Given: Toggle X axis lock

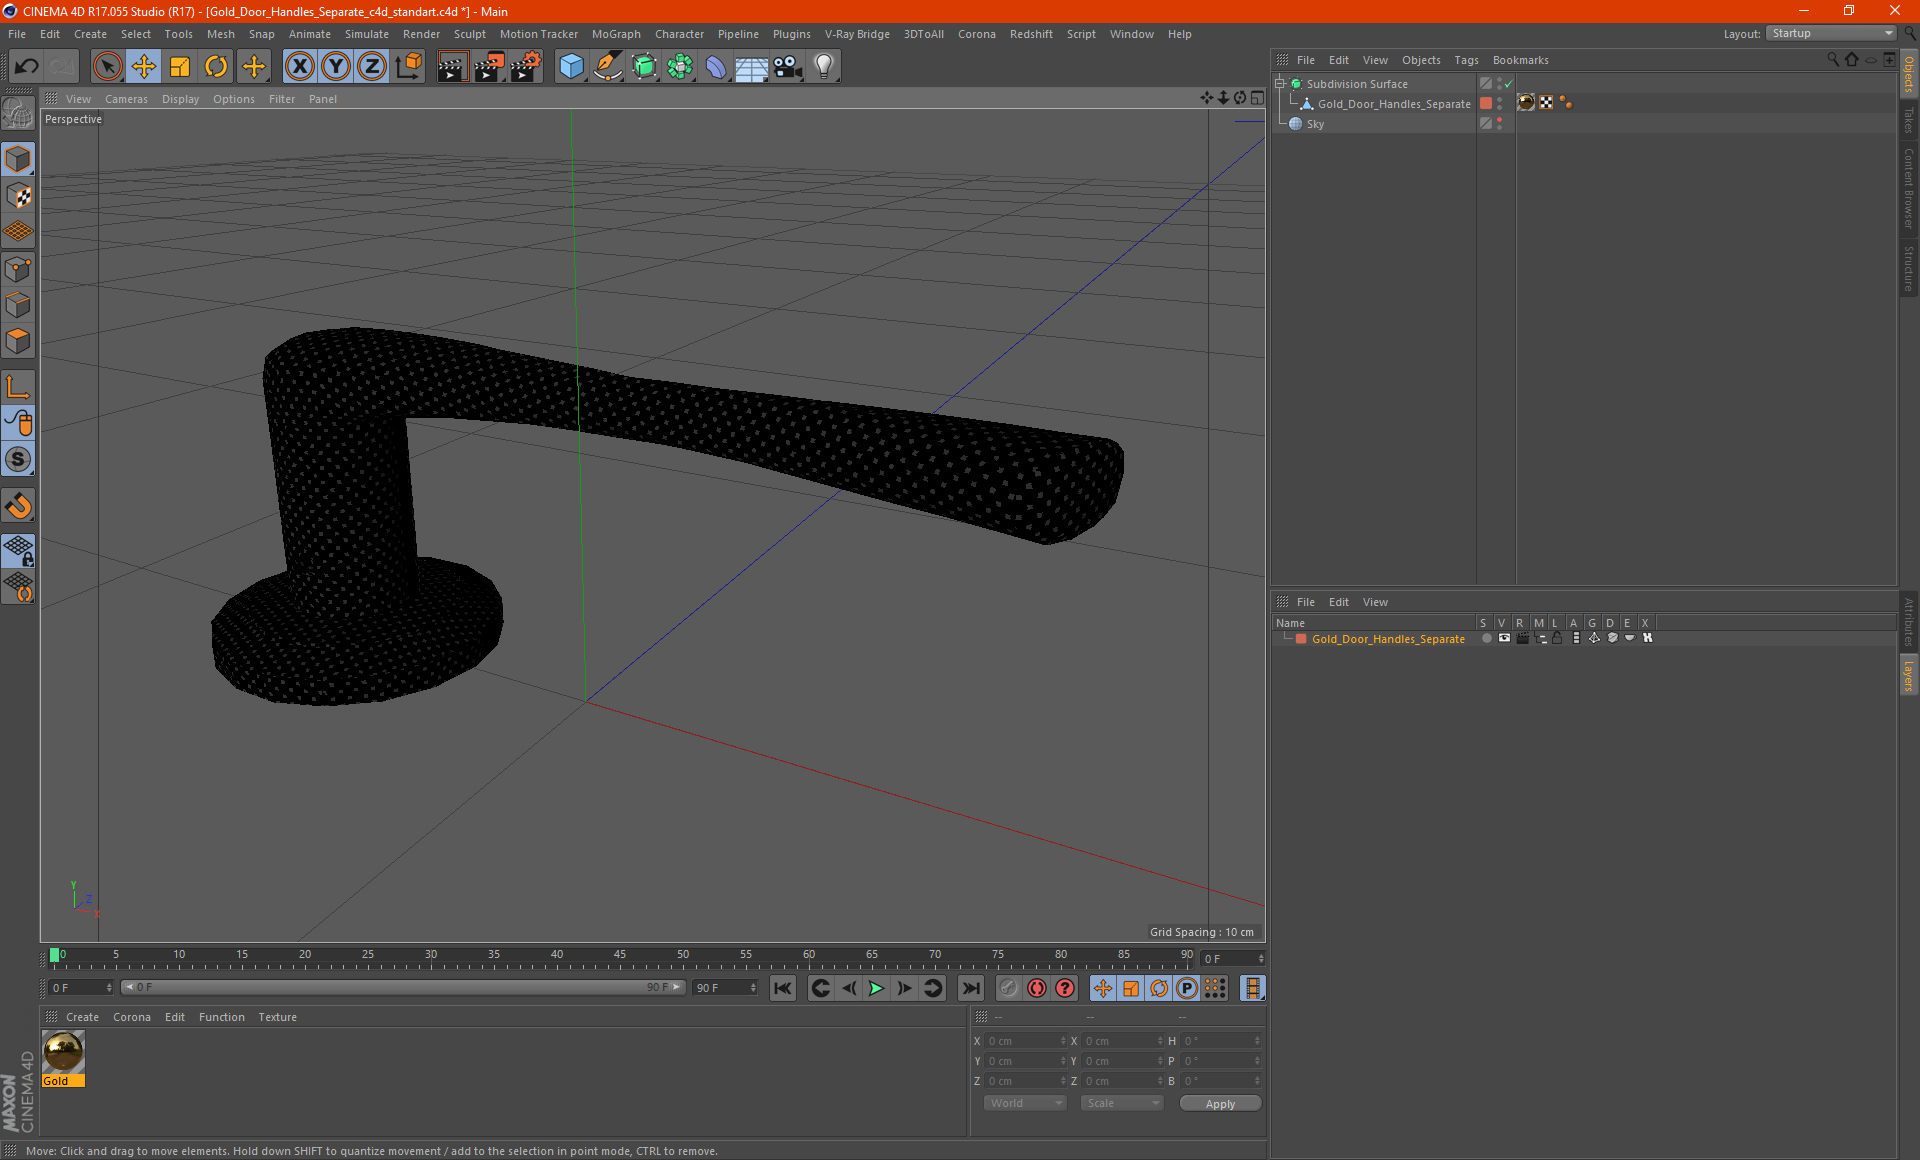Looking at the screenshot, I should pyautogui.click(x=299, y=66).
